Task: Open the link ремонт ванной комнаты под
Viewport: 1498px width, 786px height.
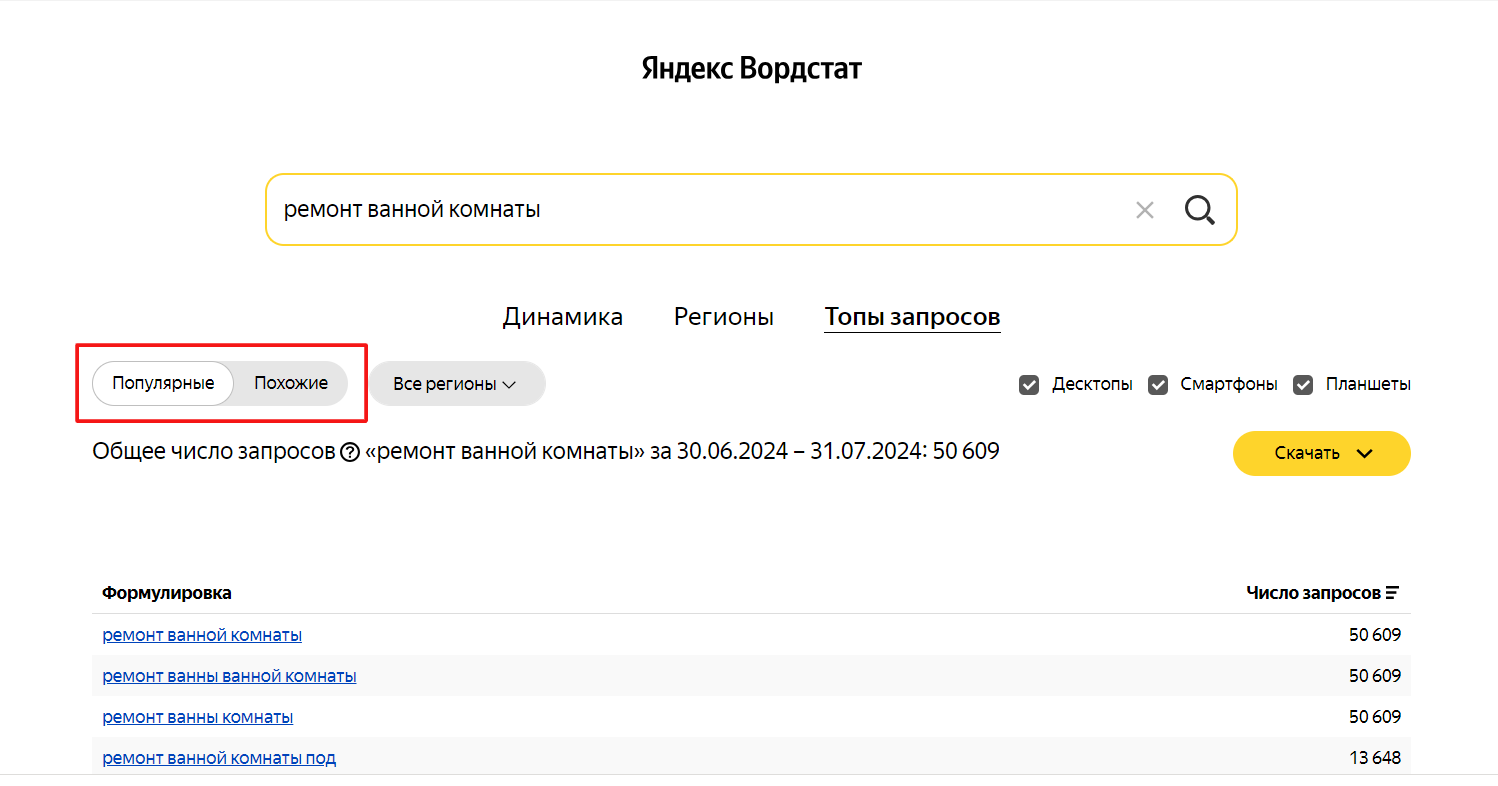Action: tap(219, 758)
